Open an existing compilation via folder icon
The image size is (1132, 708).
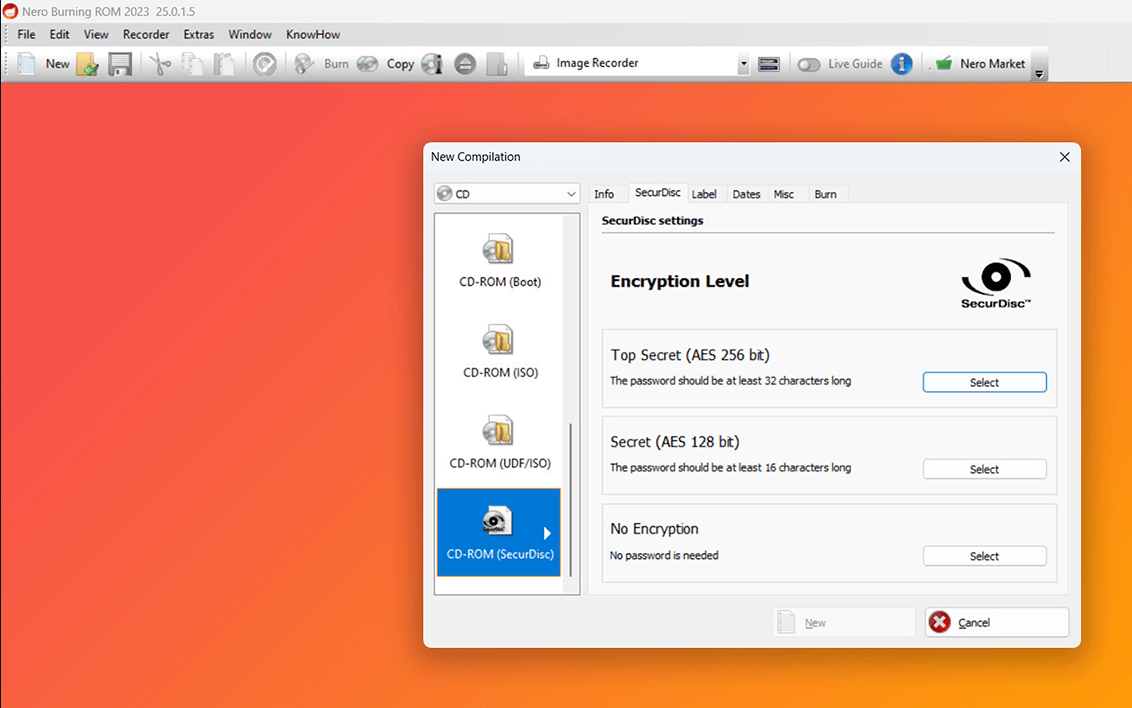[87, 64]
